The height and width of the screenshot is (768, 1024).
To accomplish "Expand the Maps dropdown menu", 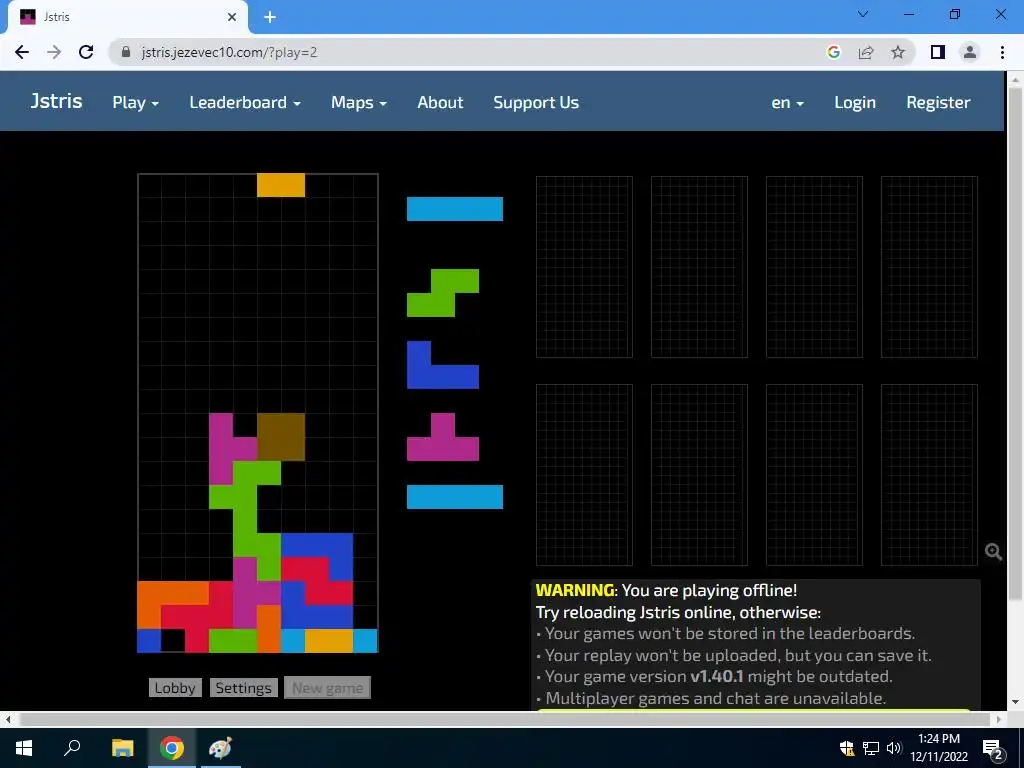I will pos(359,103).
